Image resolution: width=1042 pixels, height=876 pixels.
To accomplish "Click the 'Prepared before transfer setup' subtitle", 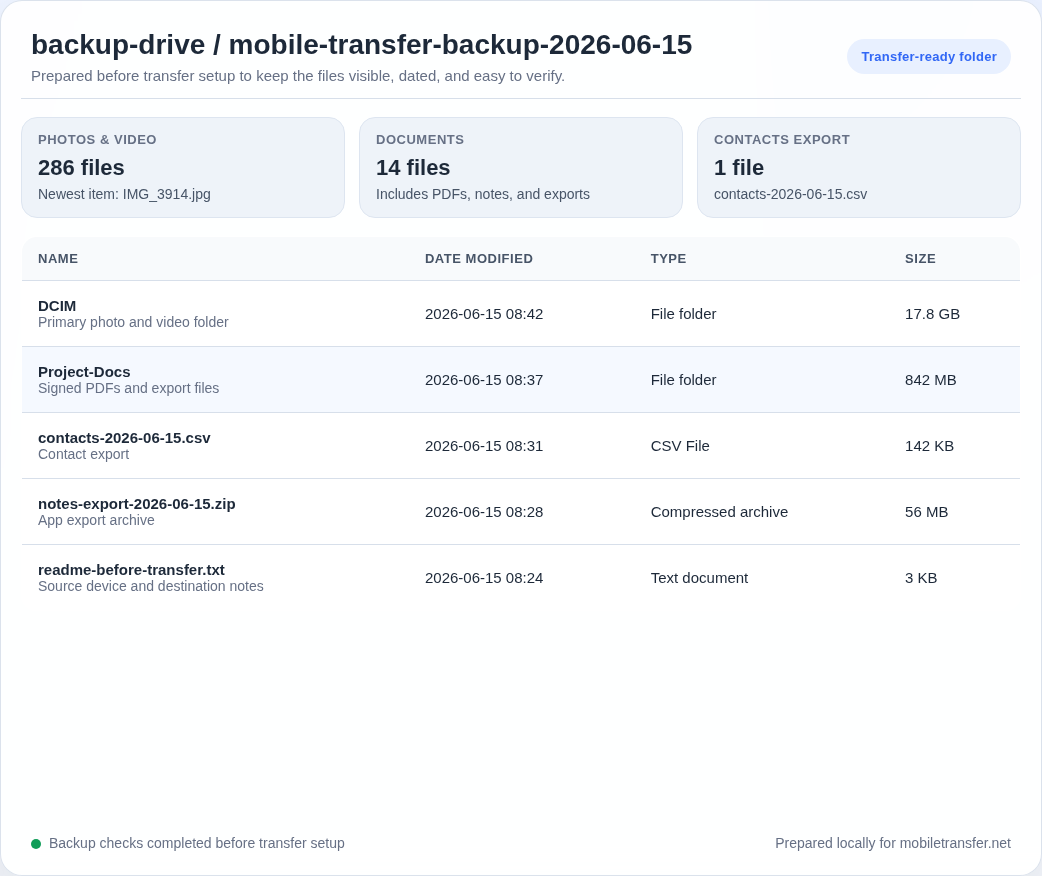I will click(x=298, y=76).
